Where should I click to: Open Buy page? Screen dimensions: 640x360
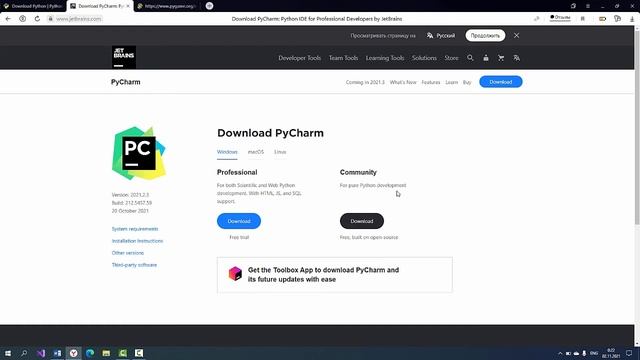[x=467, y=82]
